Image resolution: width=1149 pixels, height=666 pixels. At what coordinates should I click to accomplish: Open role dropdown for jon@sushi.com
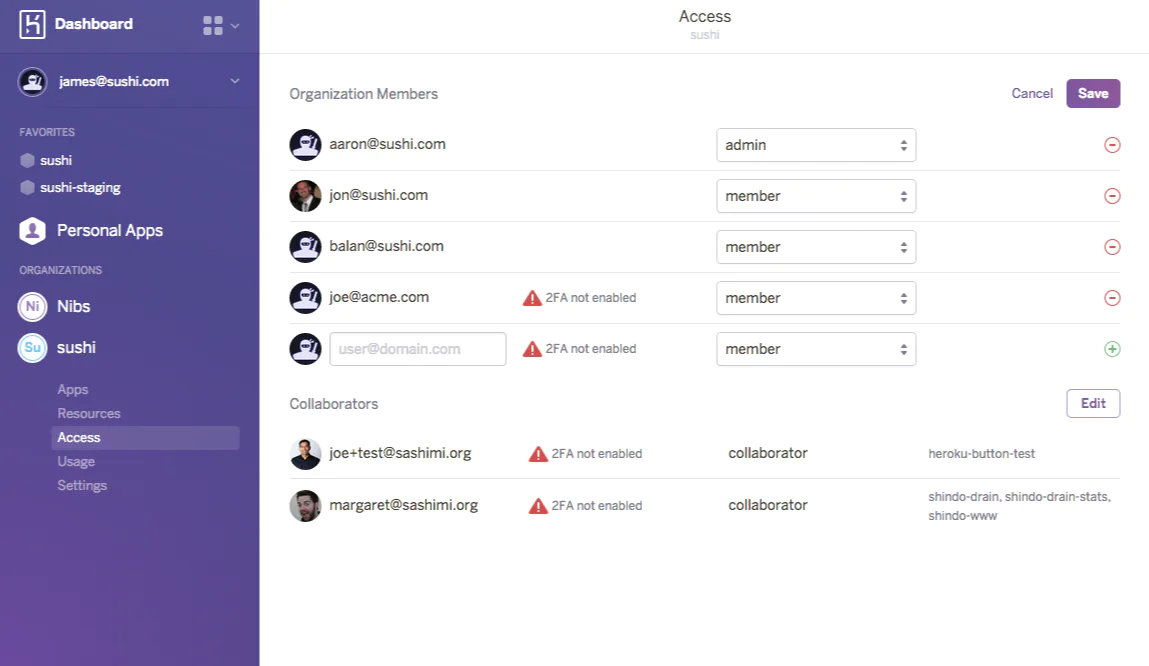[x=816, y=196]
